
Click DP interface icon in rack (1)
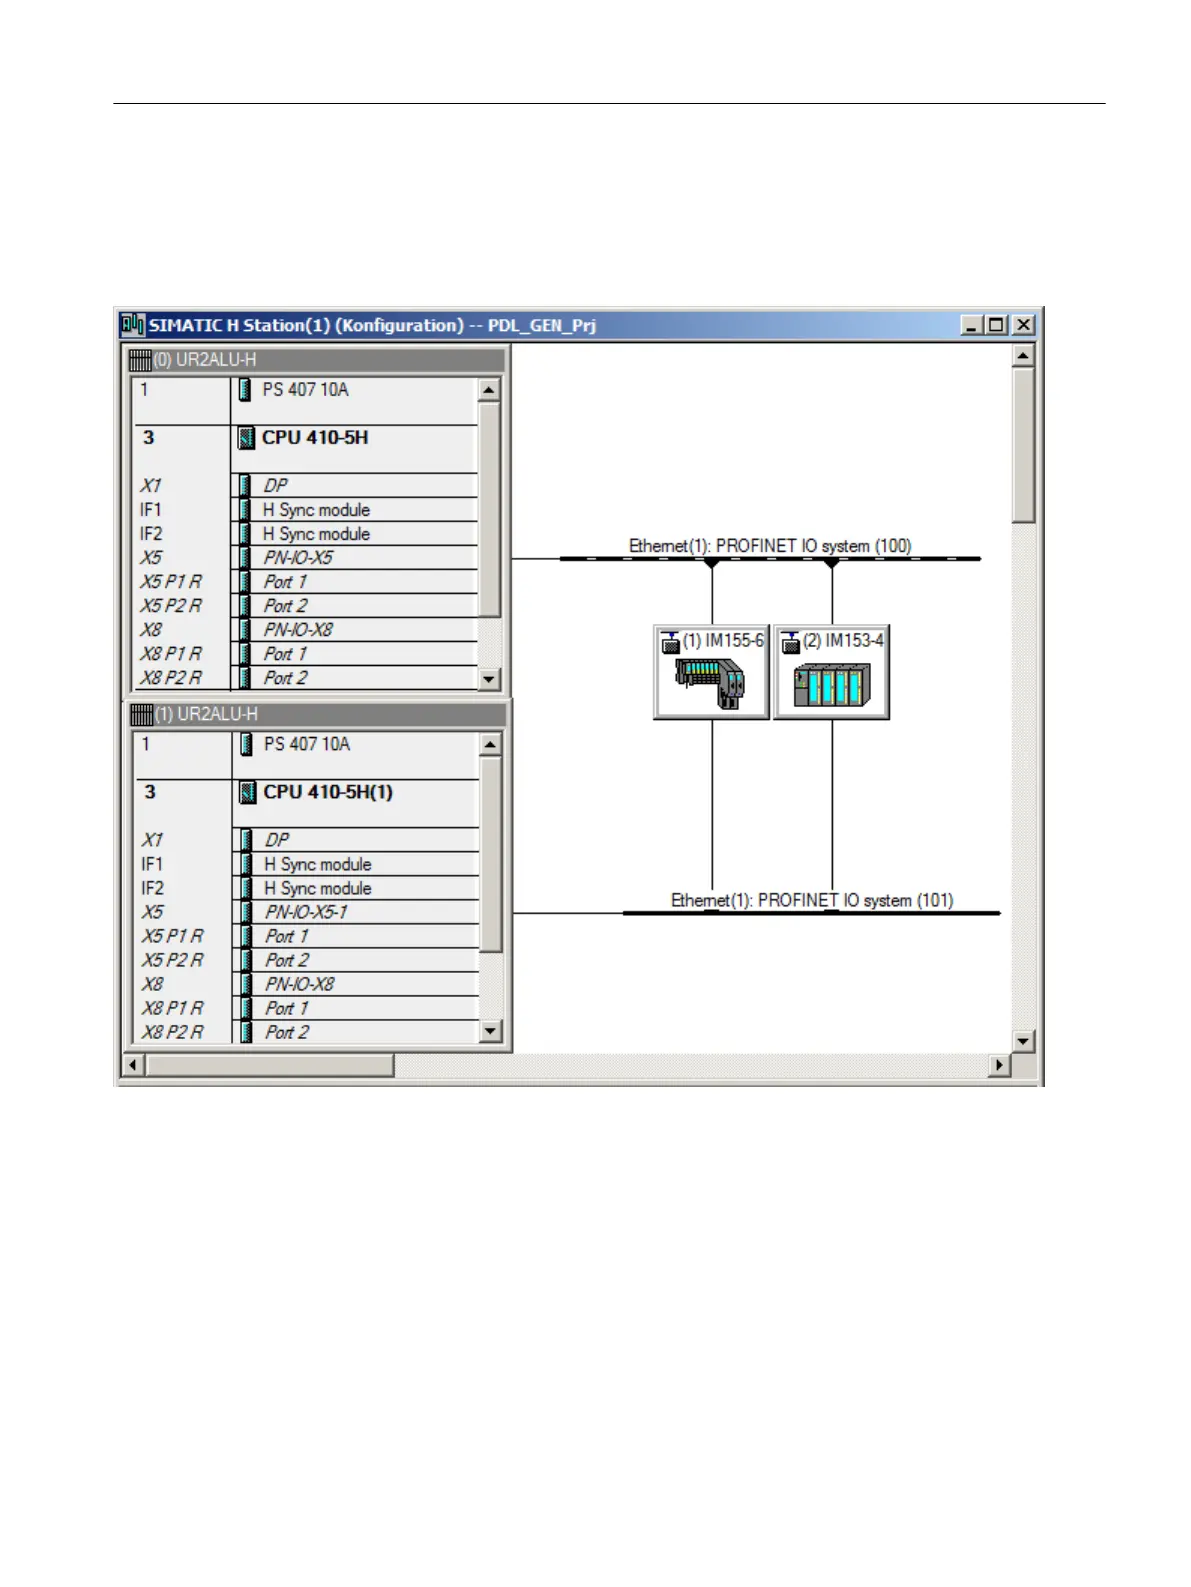247,840
